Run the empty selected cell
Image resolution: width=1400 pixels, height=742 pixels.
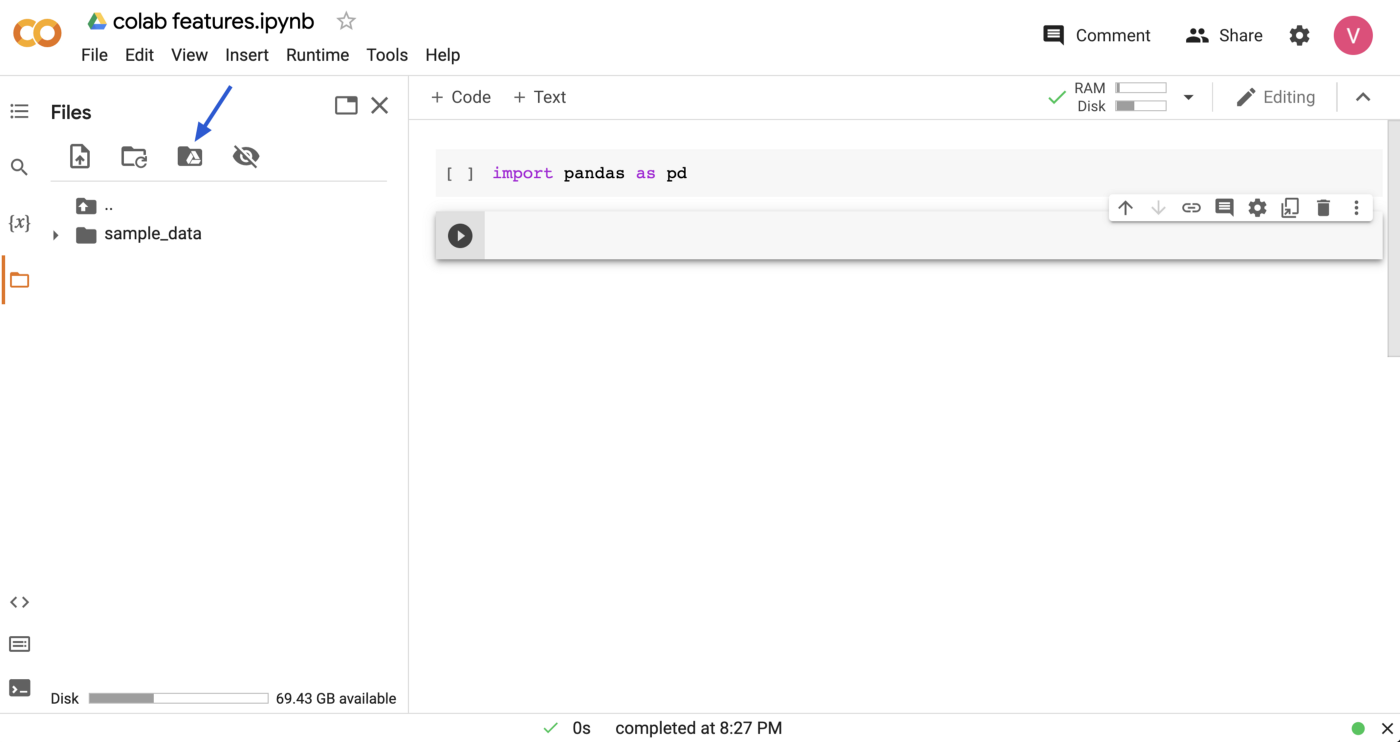tap(460, 236)
